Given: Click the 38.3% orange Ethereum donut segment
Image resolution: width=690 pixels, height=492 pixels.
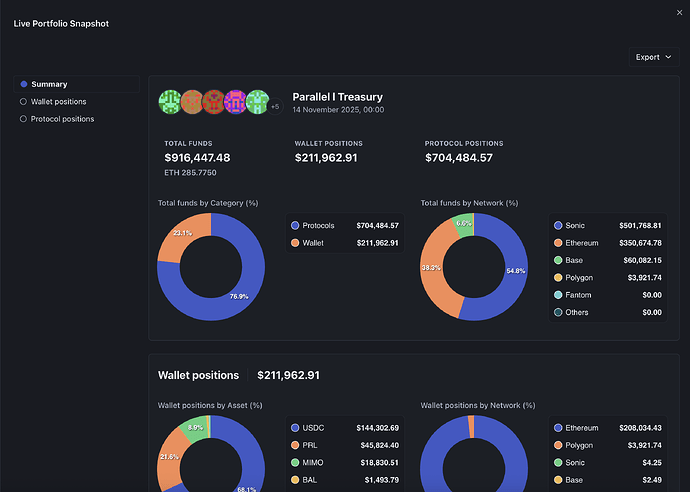Looking at the screenshot, I should pos(431,268).
